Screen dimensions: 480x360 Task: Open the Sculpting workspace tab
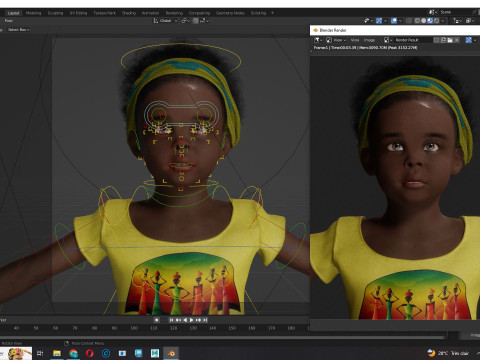[55, 13]
